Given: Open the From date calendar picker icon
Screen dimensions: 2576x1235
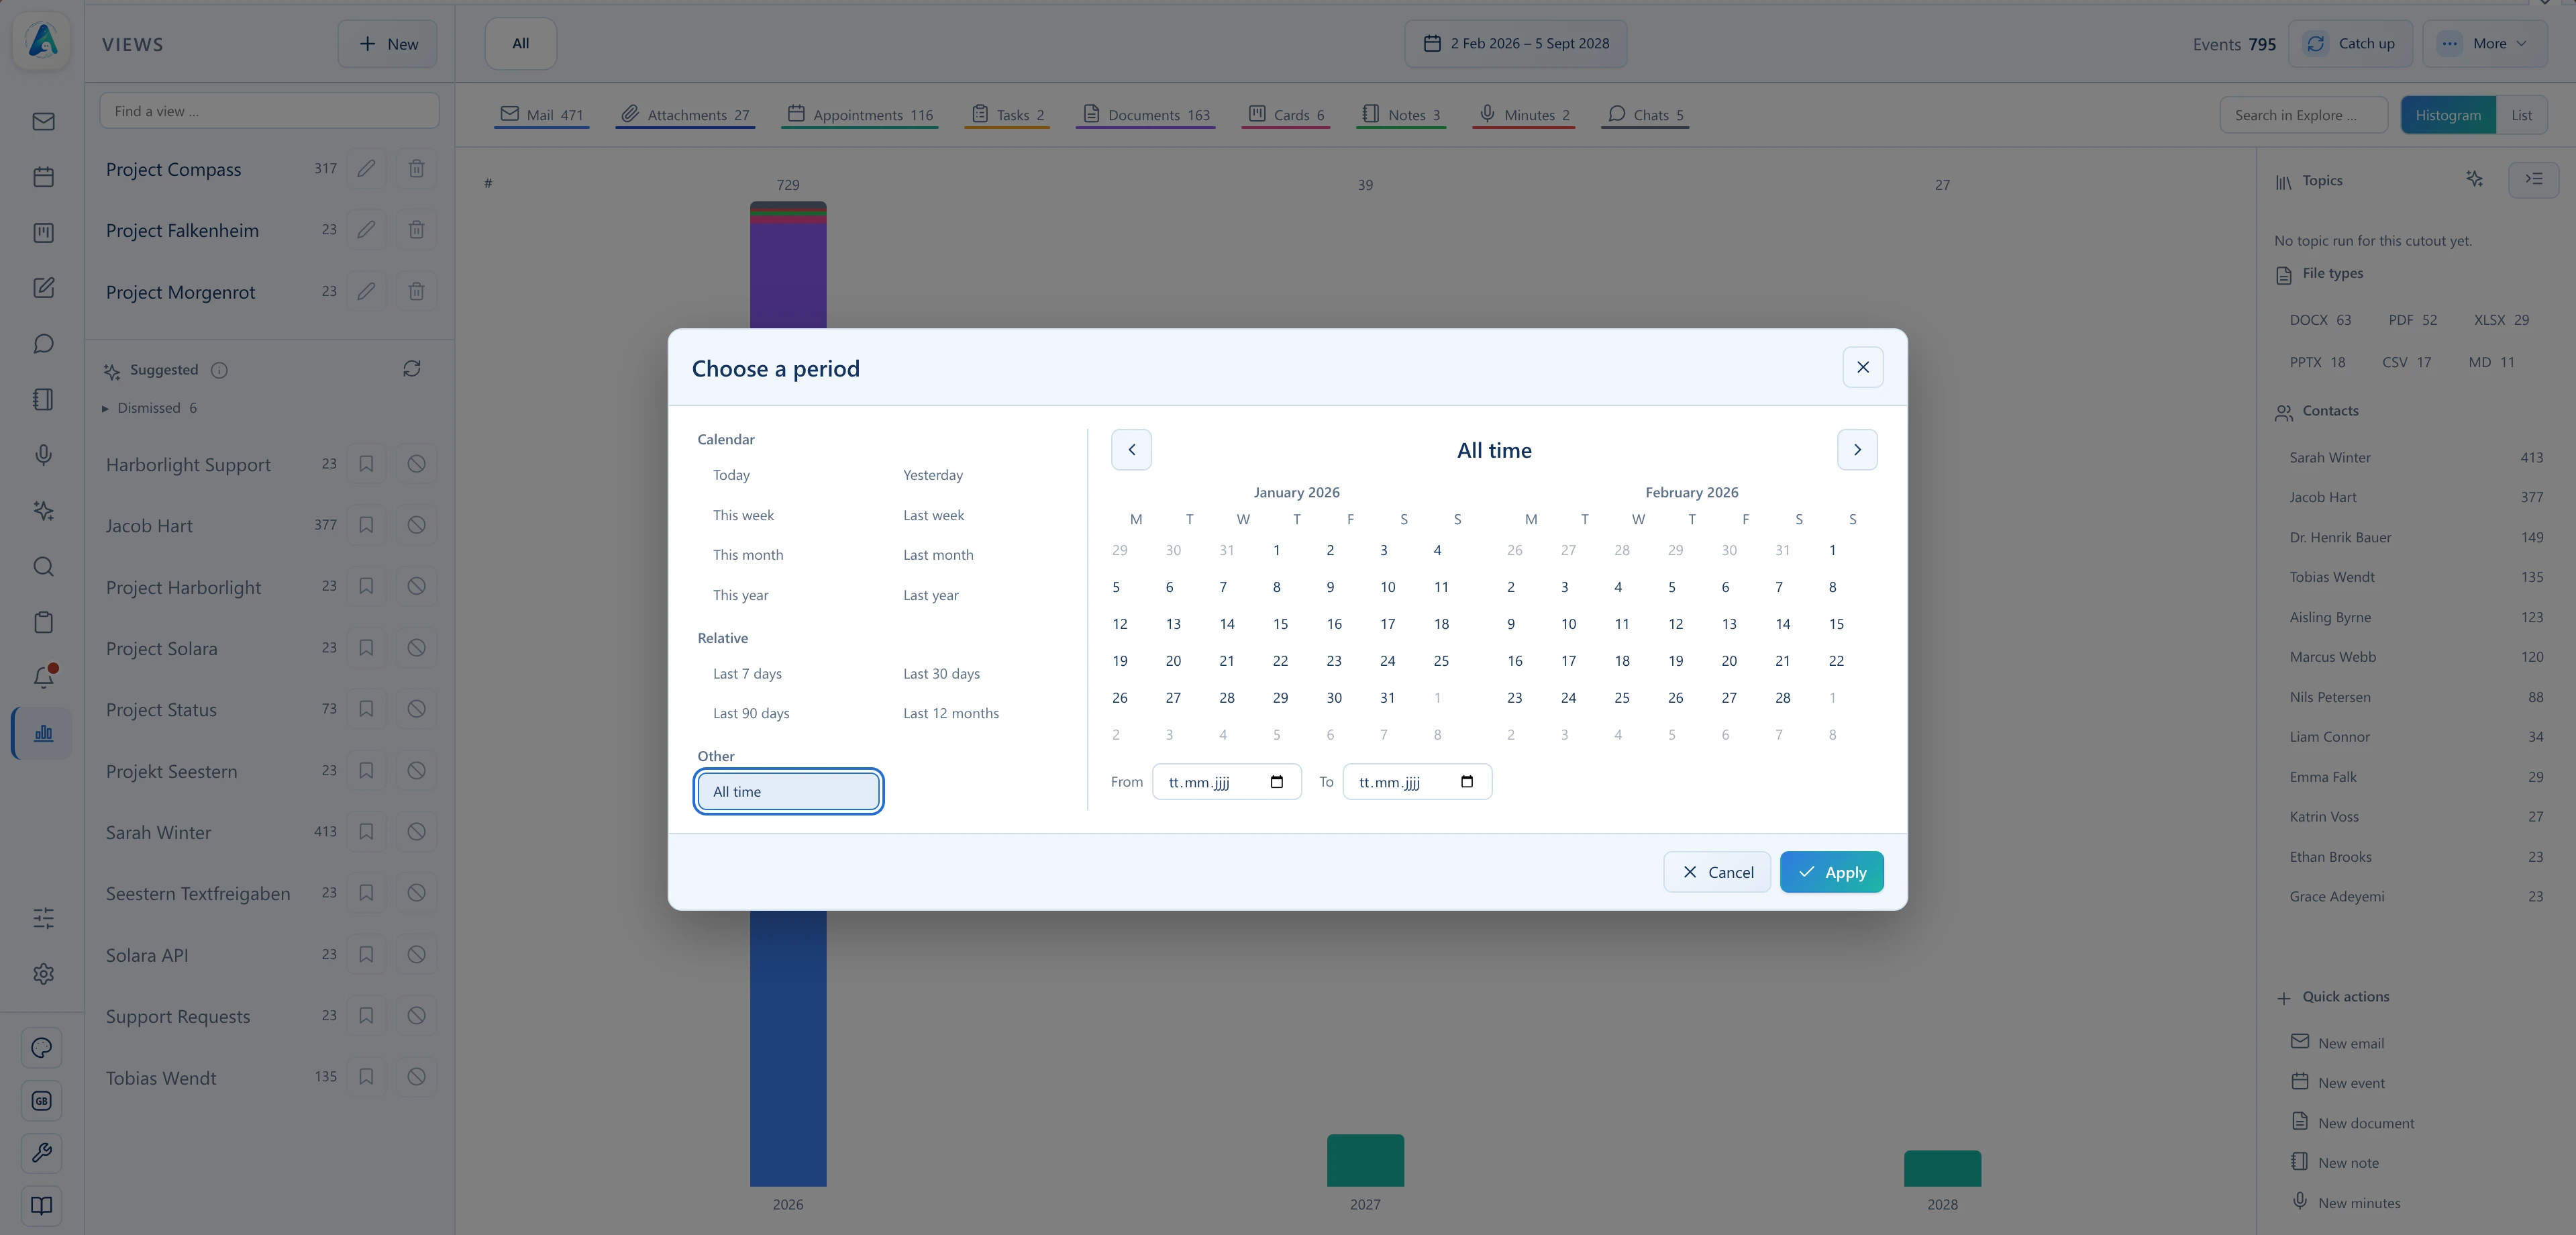Looking at the screenshot, I should pyautogui.click(x=1277, y=782).
